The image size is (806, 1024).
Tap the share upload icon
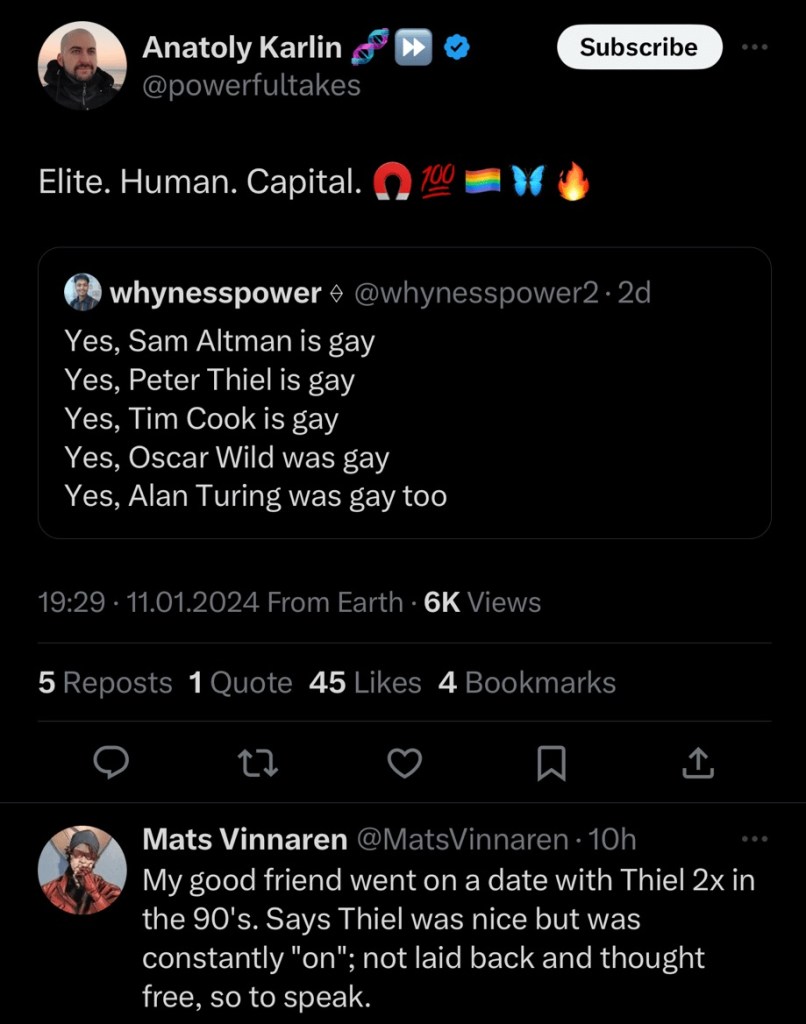[698, 764]
